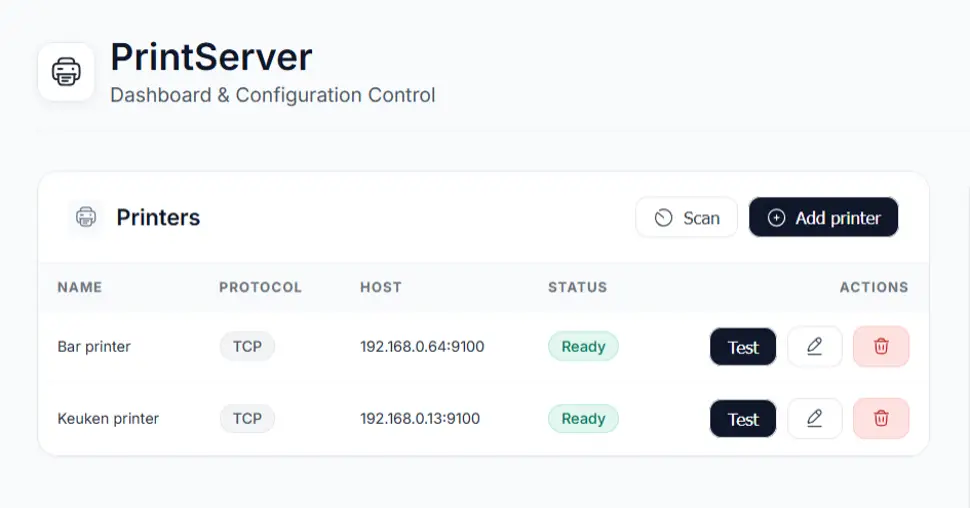Delete the Bar printer using trash icon

pyautogui.click(x=881, y=347)
